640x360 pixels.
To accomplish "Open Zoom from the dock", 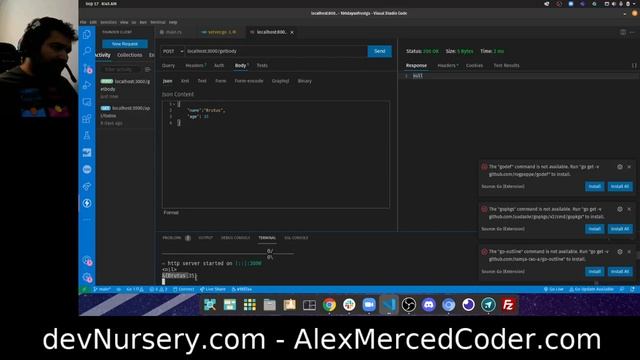I will pyautogui.click(x=369, y=305).
